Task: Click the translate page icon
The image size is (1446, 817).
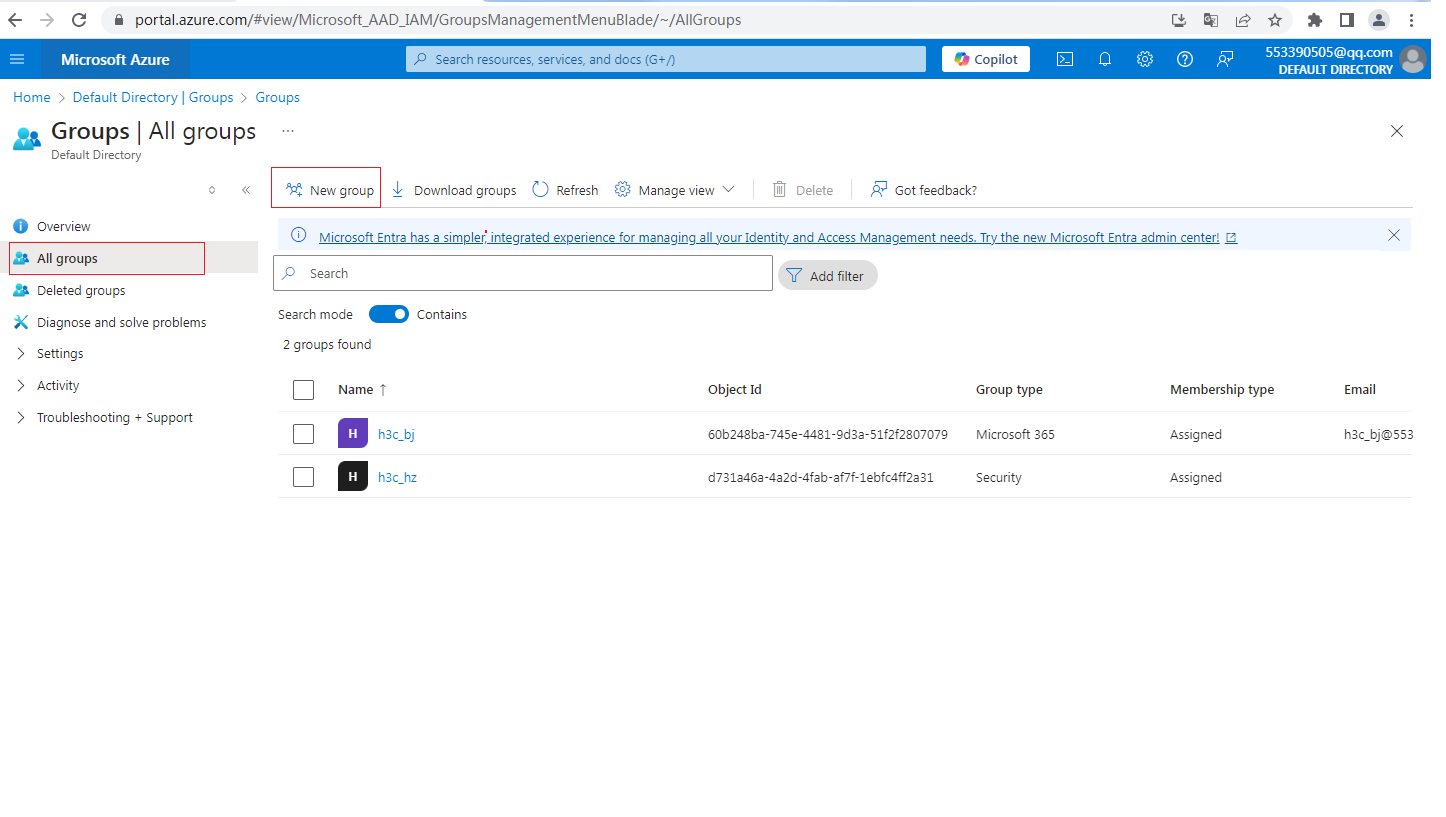Action: (1211, 20)
